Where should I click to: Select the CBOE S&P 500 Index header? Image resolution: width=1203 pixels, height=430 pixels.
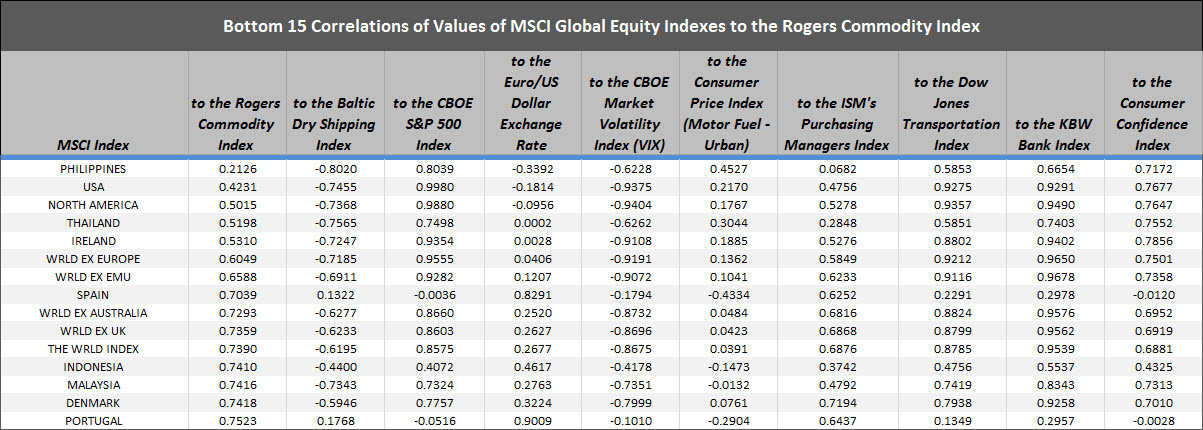[434, 124]
